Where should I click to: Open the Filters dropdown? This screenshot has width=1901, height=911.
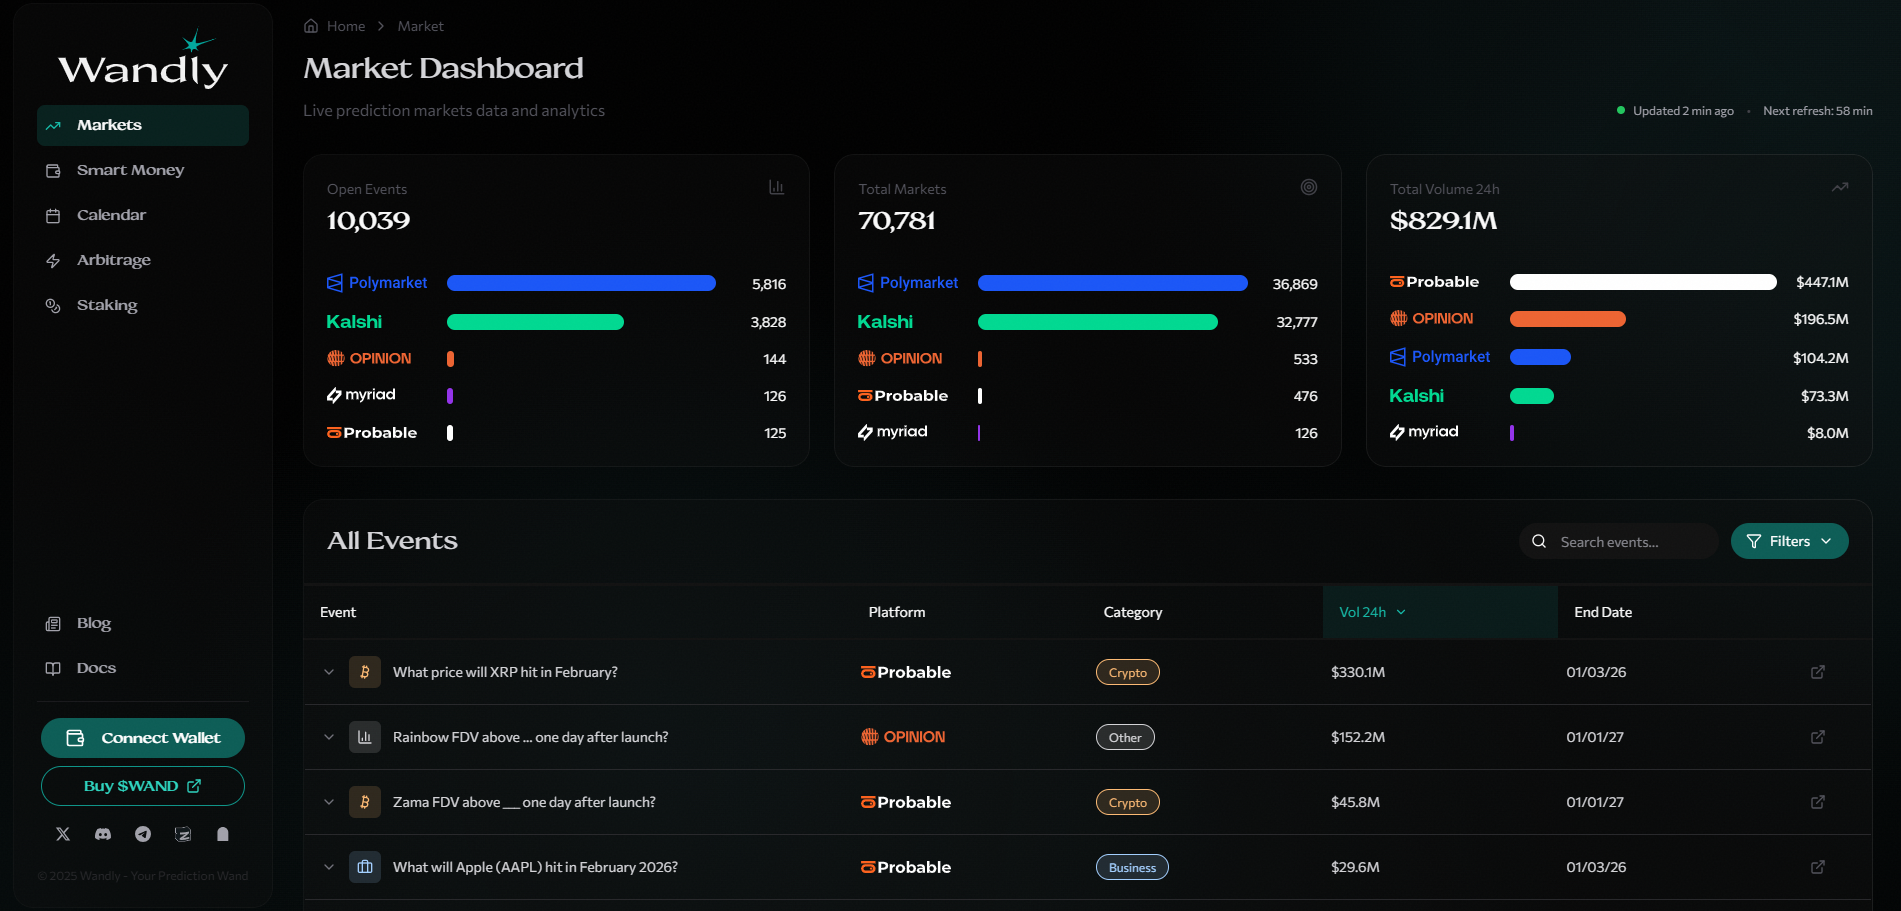1789,541
